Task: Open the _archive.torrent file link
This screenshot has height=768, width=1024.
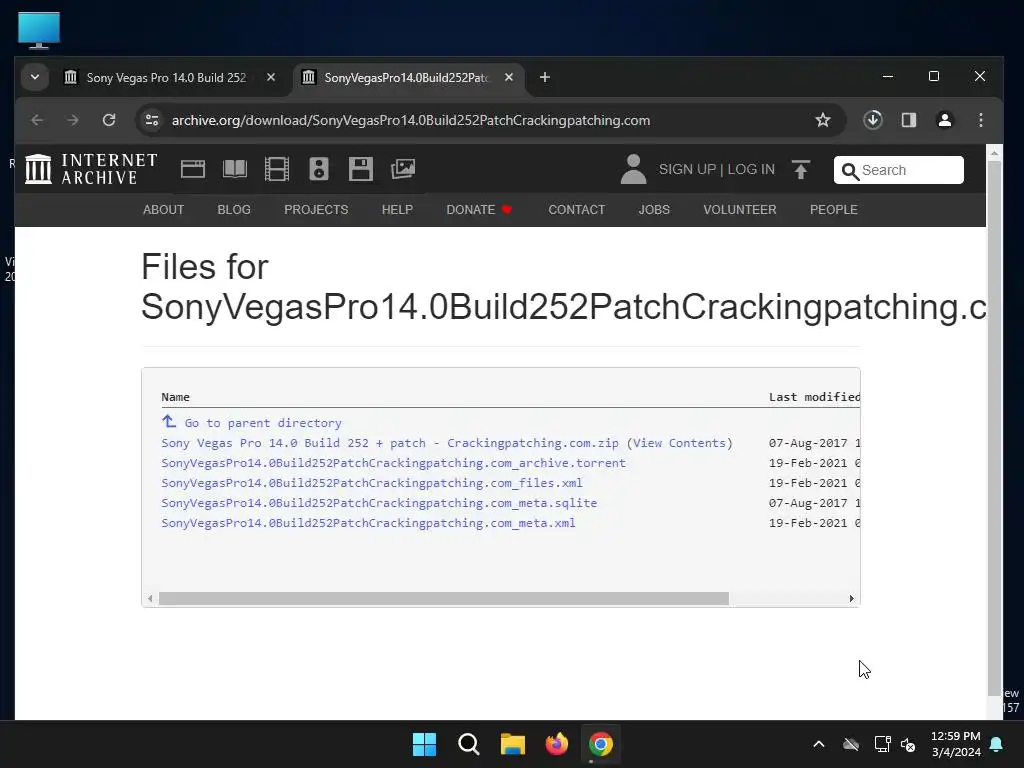Action: click(393, 463)
